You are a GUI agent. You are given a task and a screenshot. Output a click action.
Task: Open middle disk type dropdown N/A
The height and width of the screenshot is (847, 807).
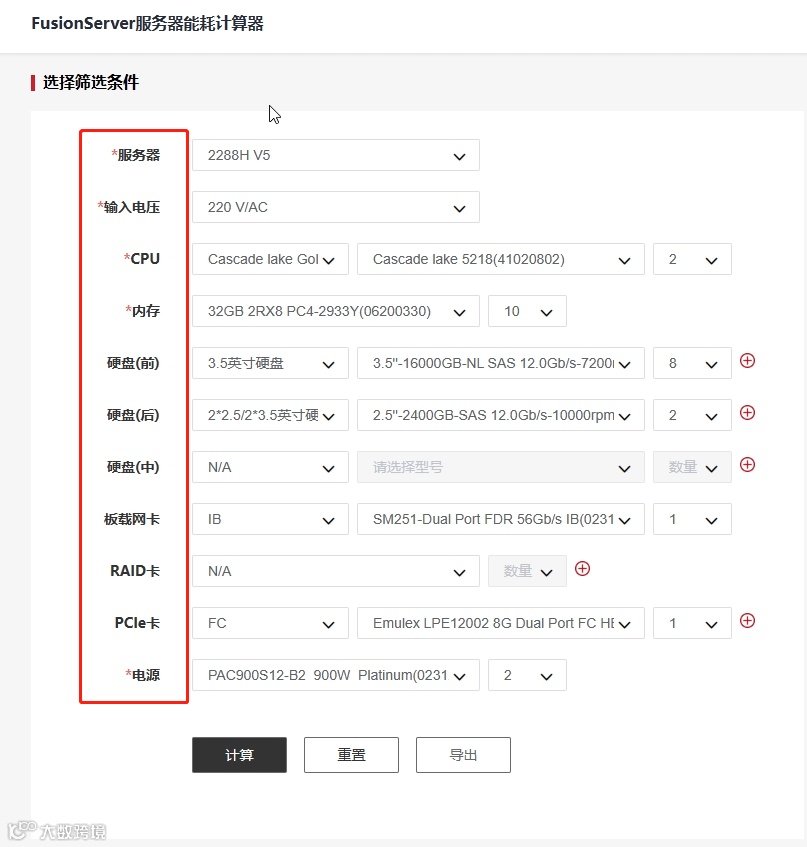tap(270, 467)
